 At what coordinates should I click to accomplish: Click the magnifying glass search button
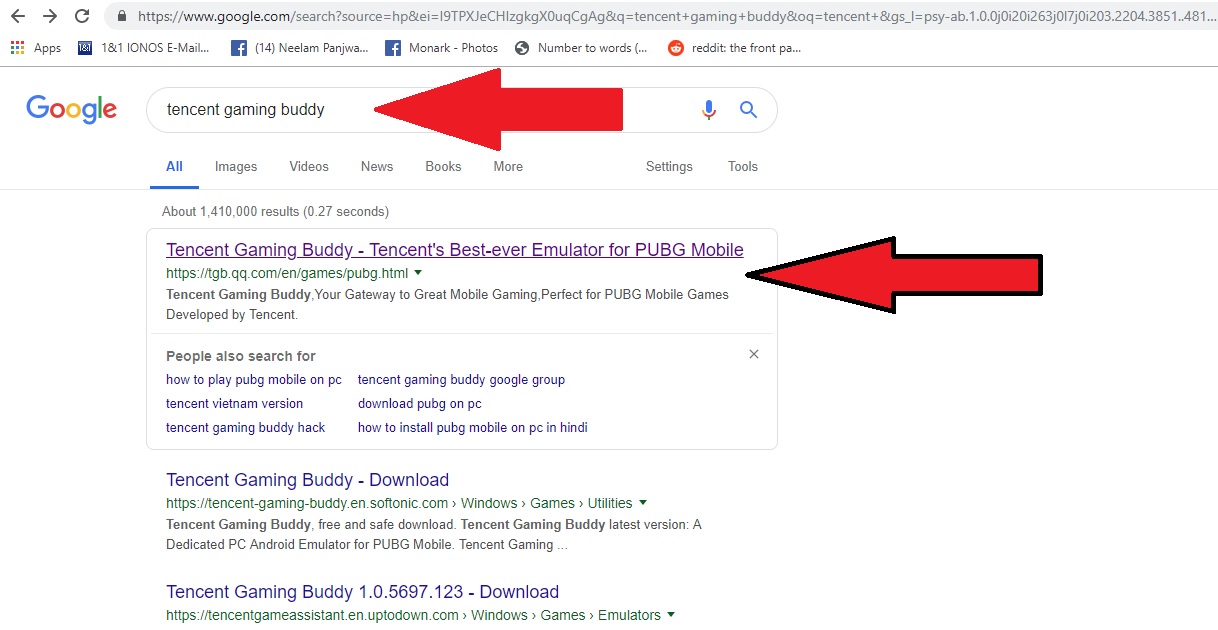point(748,110)
